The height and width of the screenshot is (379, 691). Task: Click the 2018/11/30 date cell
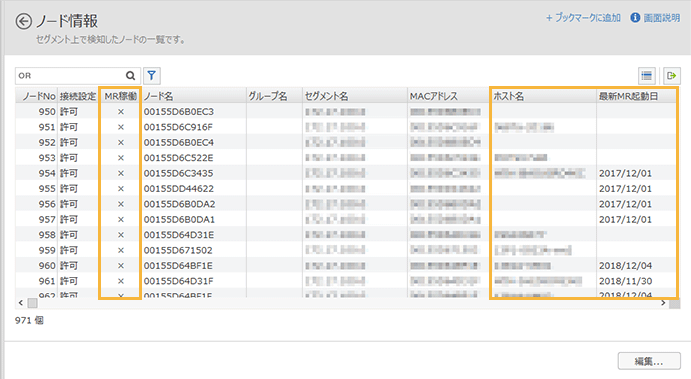(625, 281)
